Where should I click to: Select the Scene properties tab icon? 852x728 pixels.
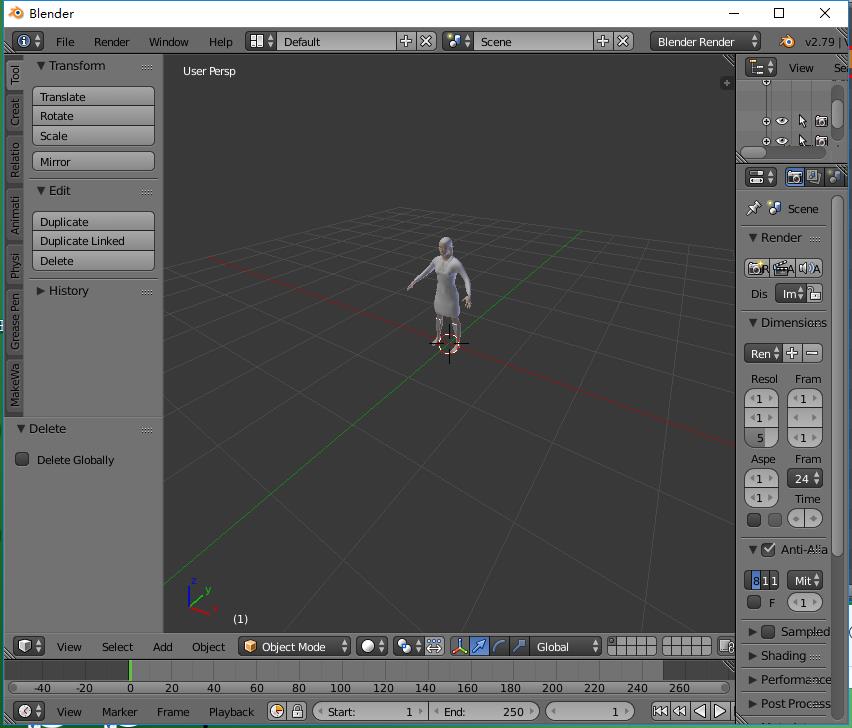pyautogui.click(x=834, y=177)
